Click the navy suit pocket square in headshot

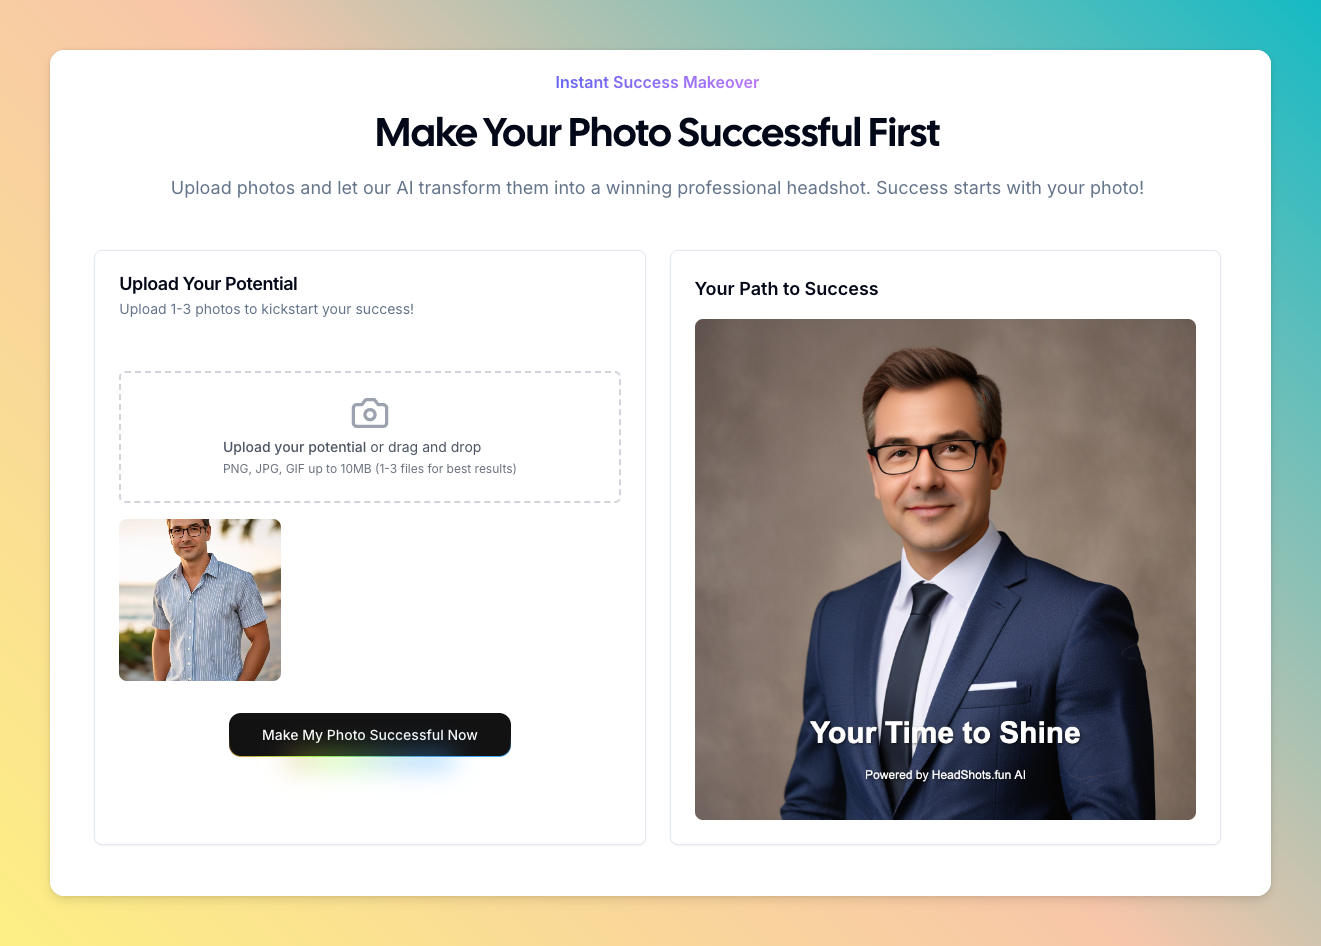tap(992, 686)
